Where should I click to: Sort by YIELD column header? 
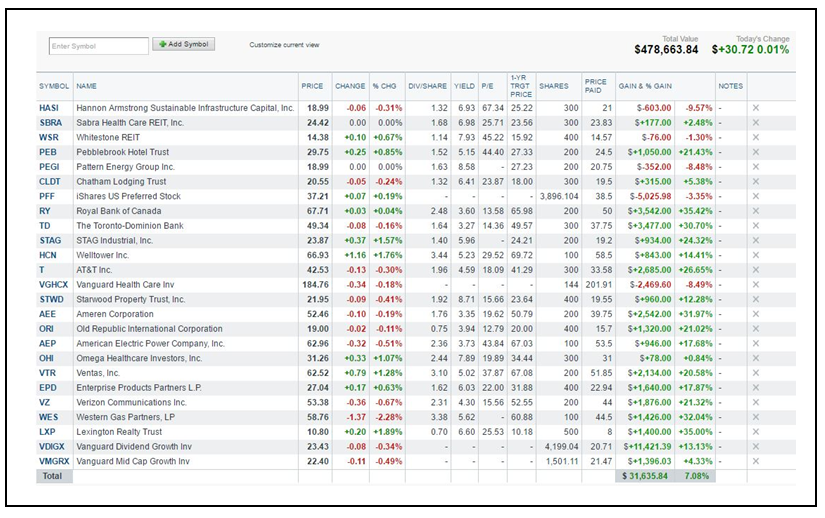click(x=464, y=86)
